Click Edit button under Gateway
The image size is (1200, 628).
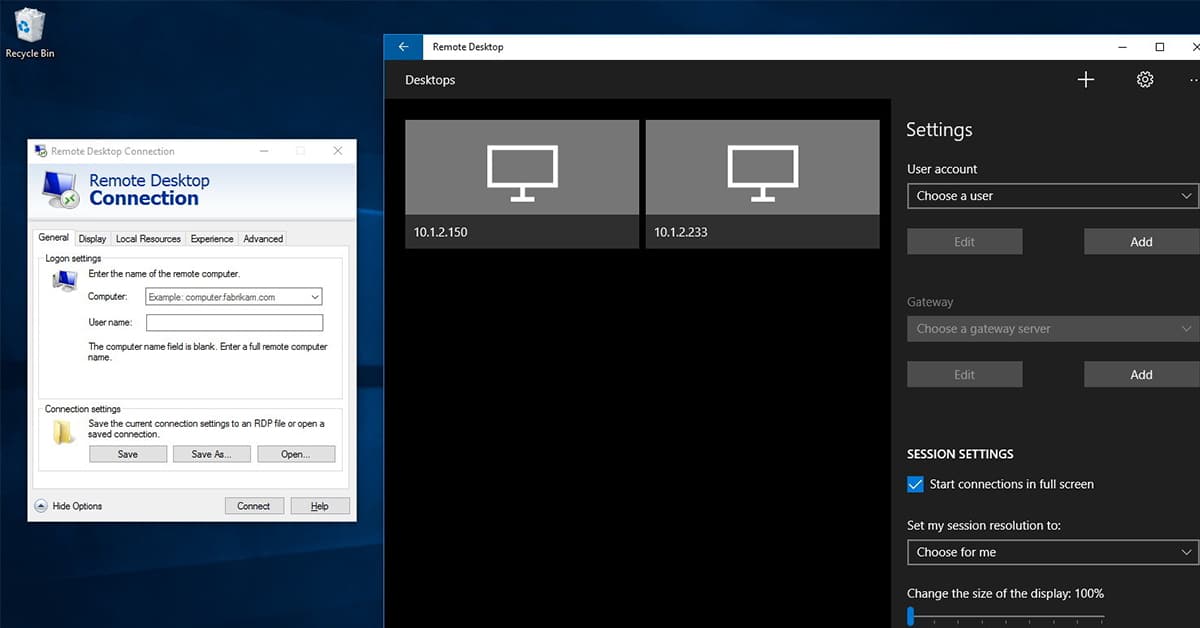(x=964, y=374)
